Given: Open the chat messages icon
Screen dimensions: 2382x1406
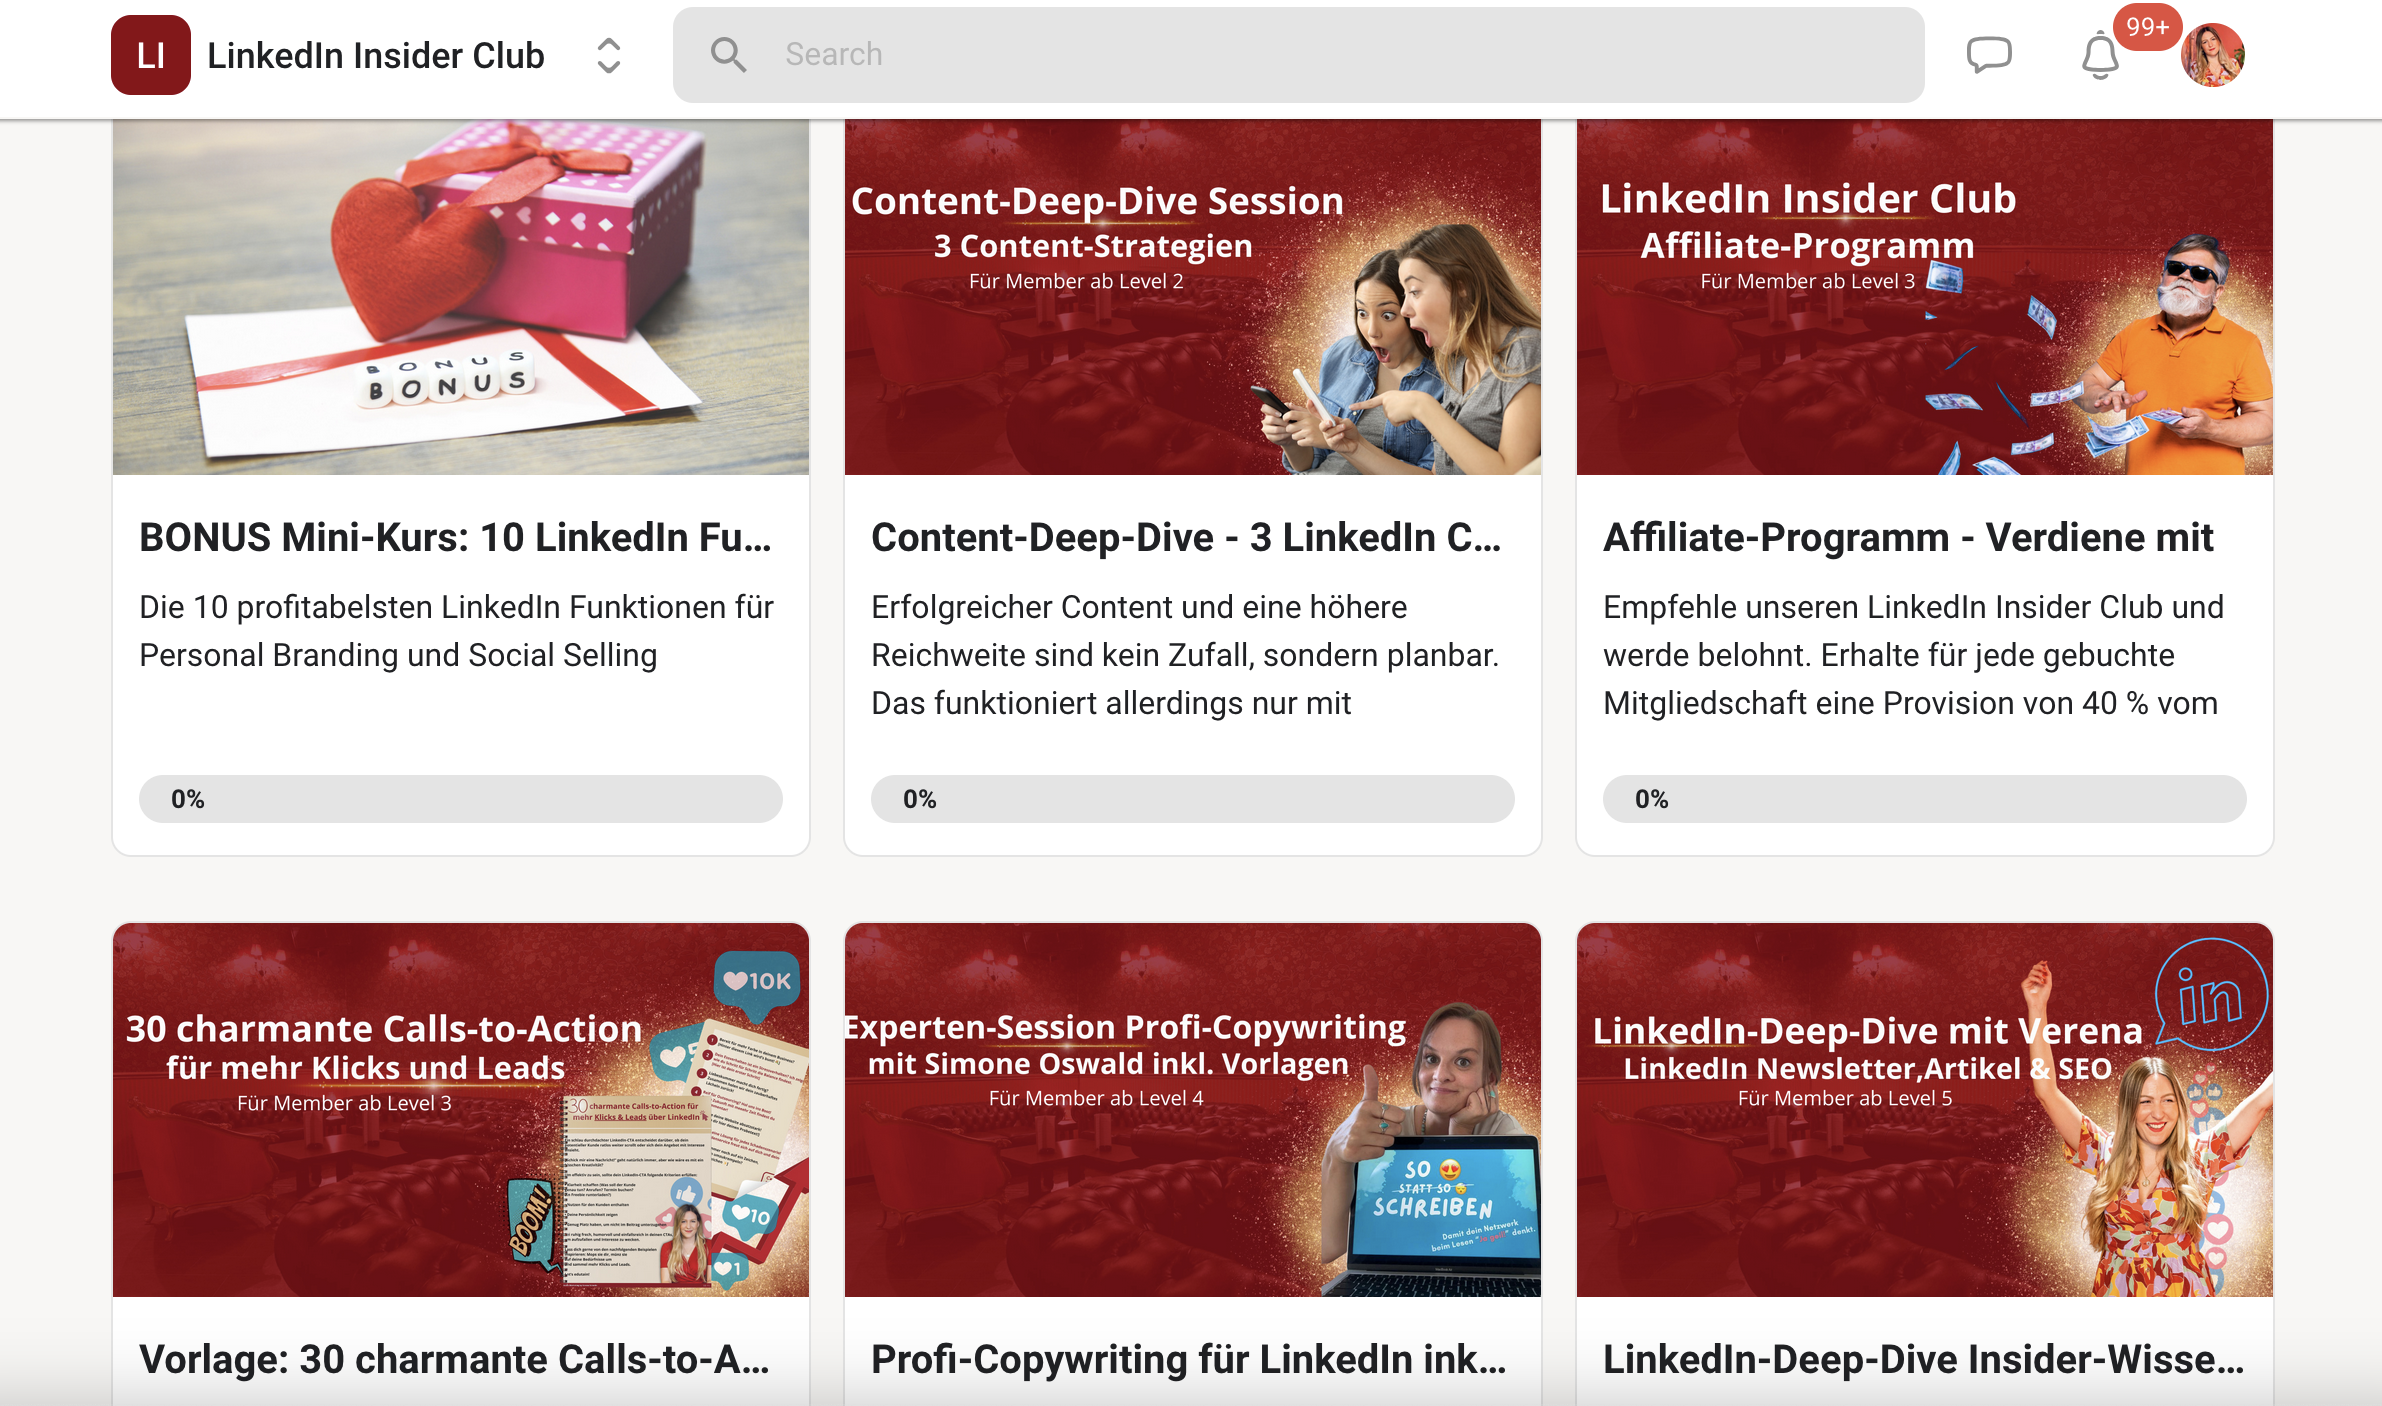Looking at the screenshot, I should tap(1988, 55).
